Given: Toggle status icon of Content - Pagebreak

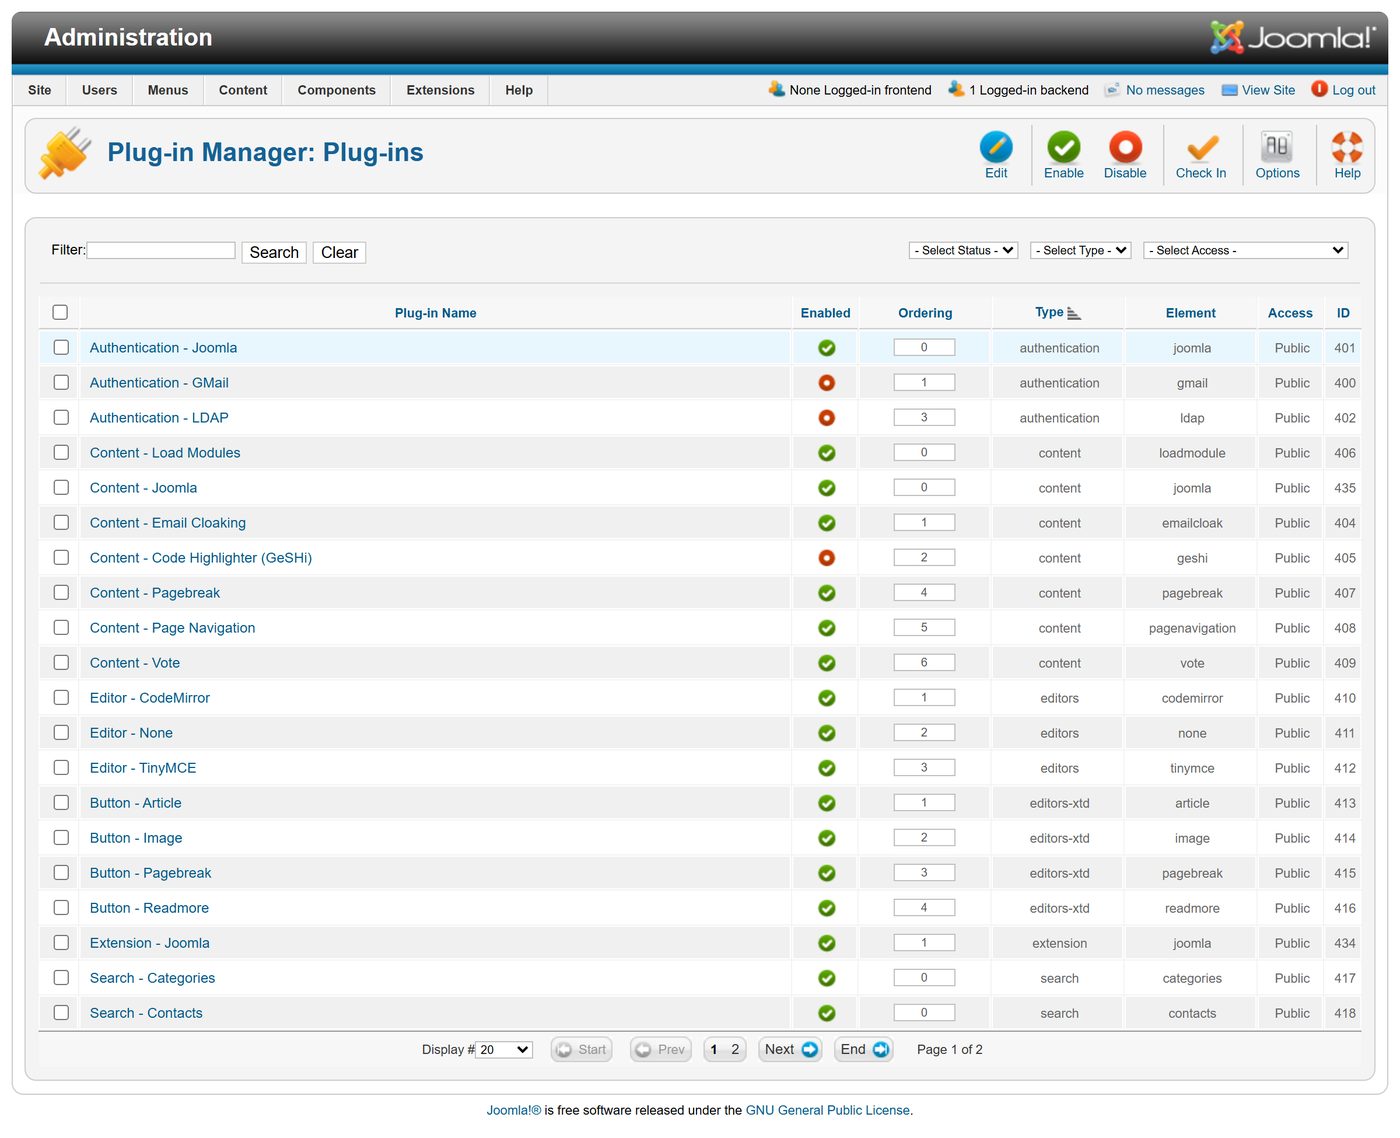Looking at the screenshot, I should click(x=827, y=593).
